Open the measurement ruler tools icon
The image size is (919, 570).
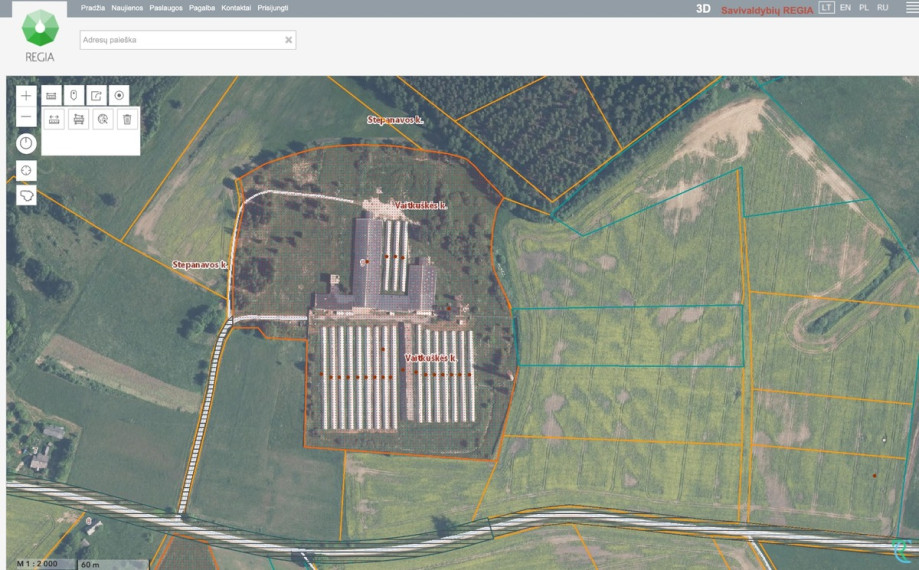52,95
